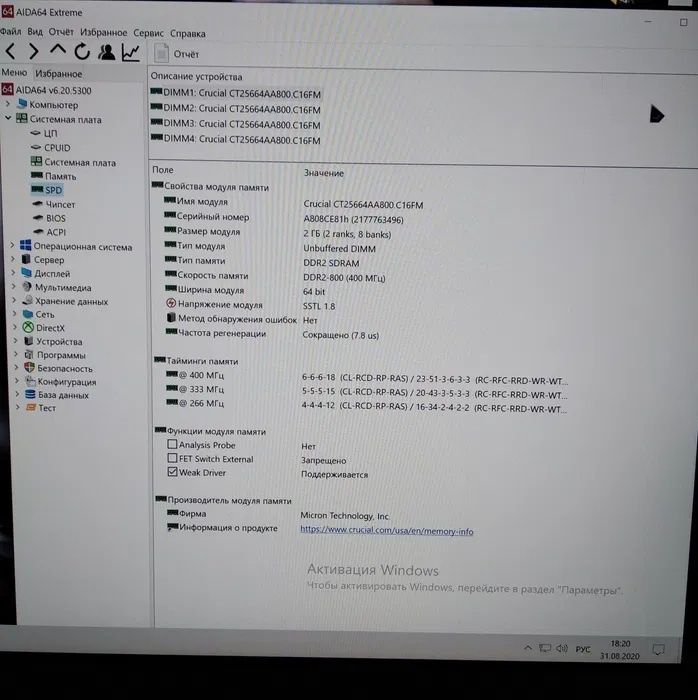Switch to the Меню tab
Viewport: 698px width, 700px height.
14,72
